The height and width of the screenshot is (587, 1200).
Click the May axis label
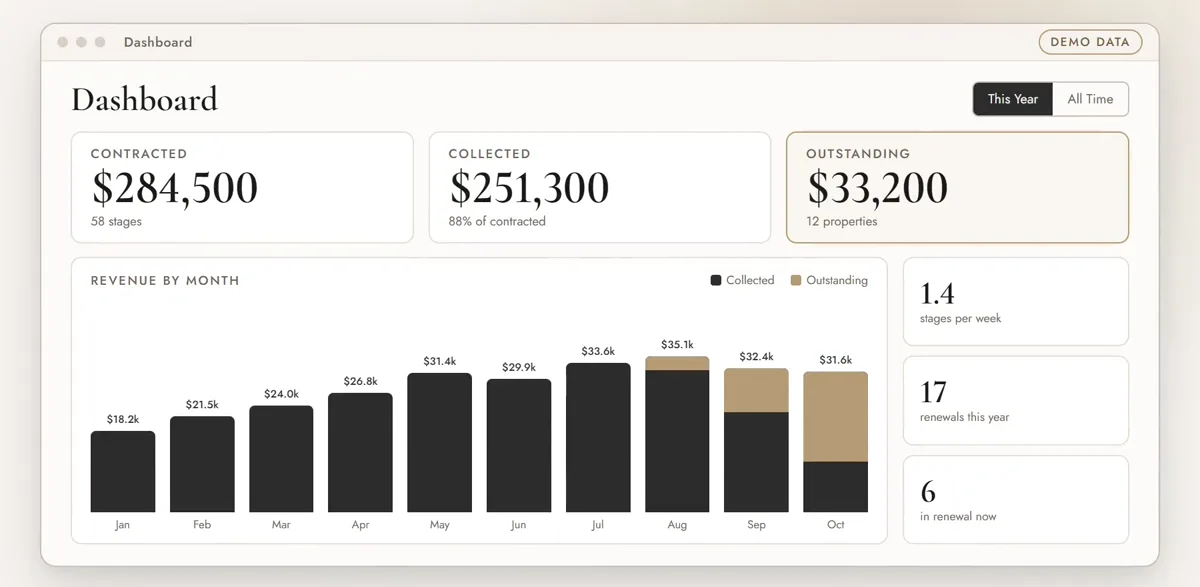(440, 525)
